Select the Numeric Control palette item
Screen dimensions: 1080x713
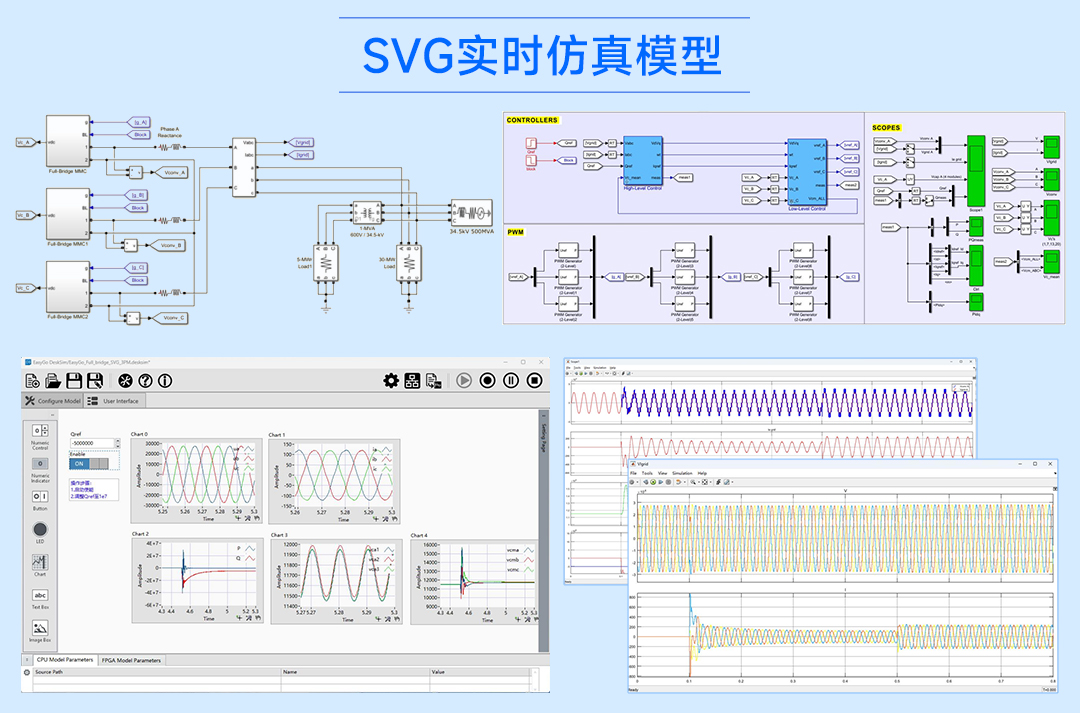pos(40,437)
